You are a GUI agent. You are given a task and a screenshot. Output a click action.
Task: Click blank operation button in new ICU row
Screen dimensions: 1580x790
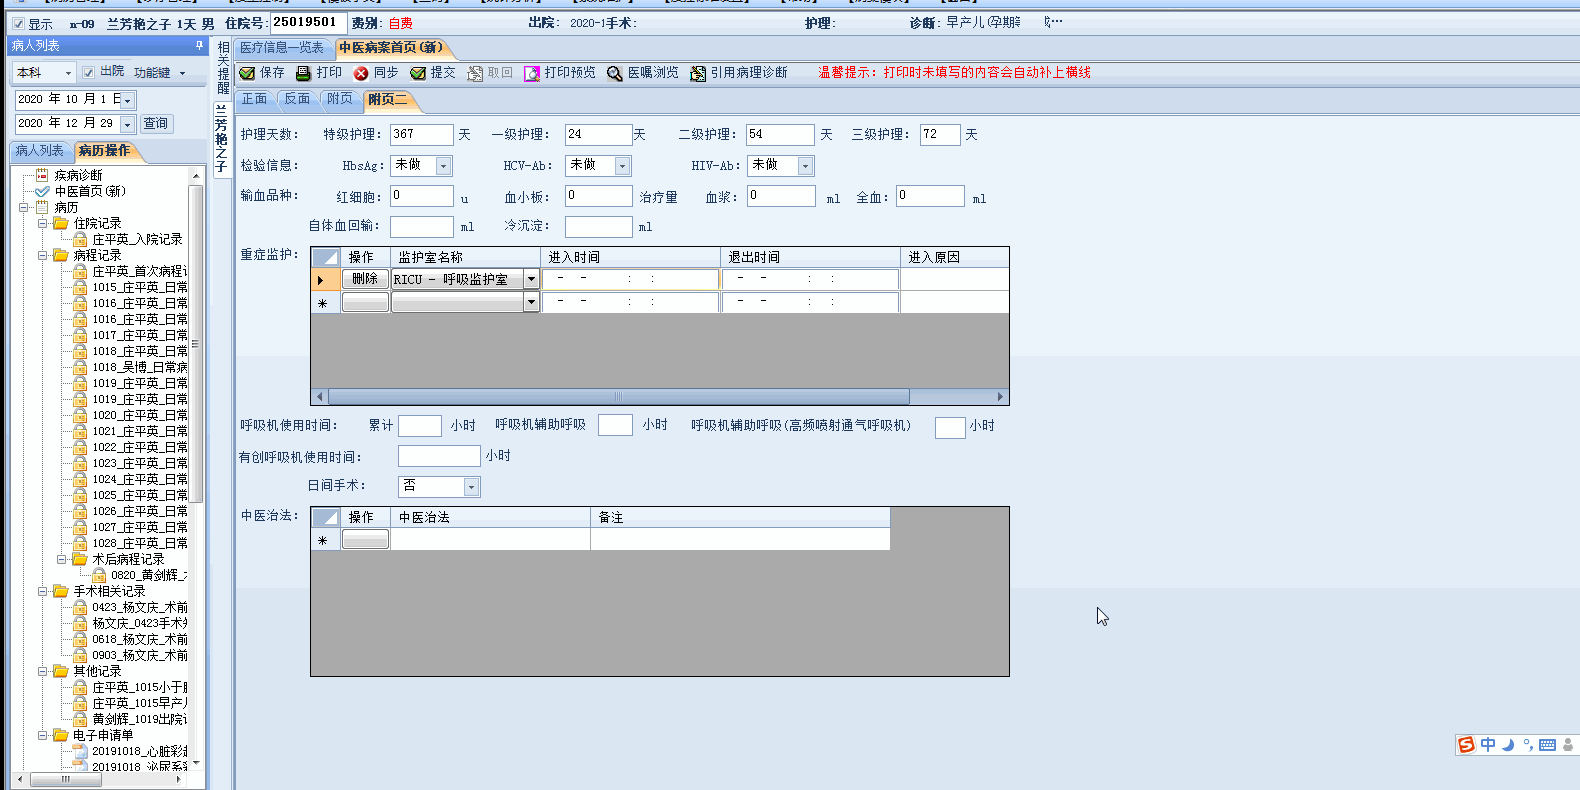click(365, 302)
